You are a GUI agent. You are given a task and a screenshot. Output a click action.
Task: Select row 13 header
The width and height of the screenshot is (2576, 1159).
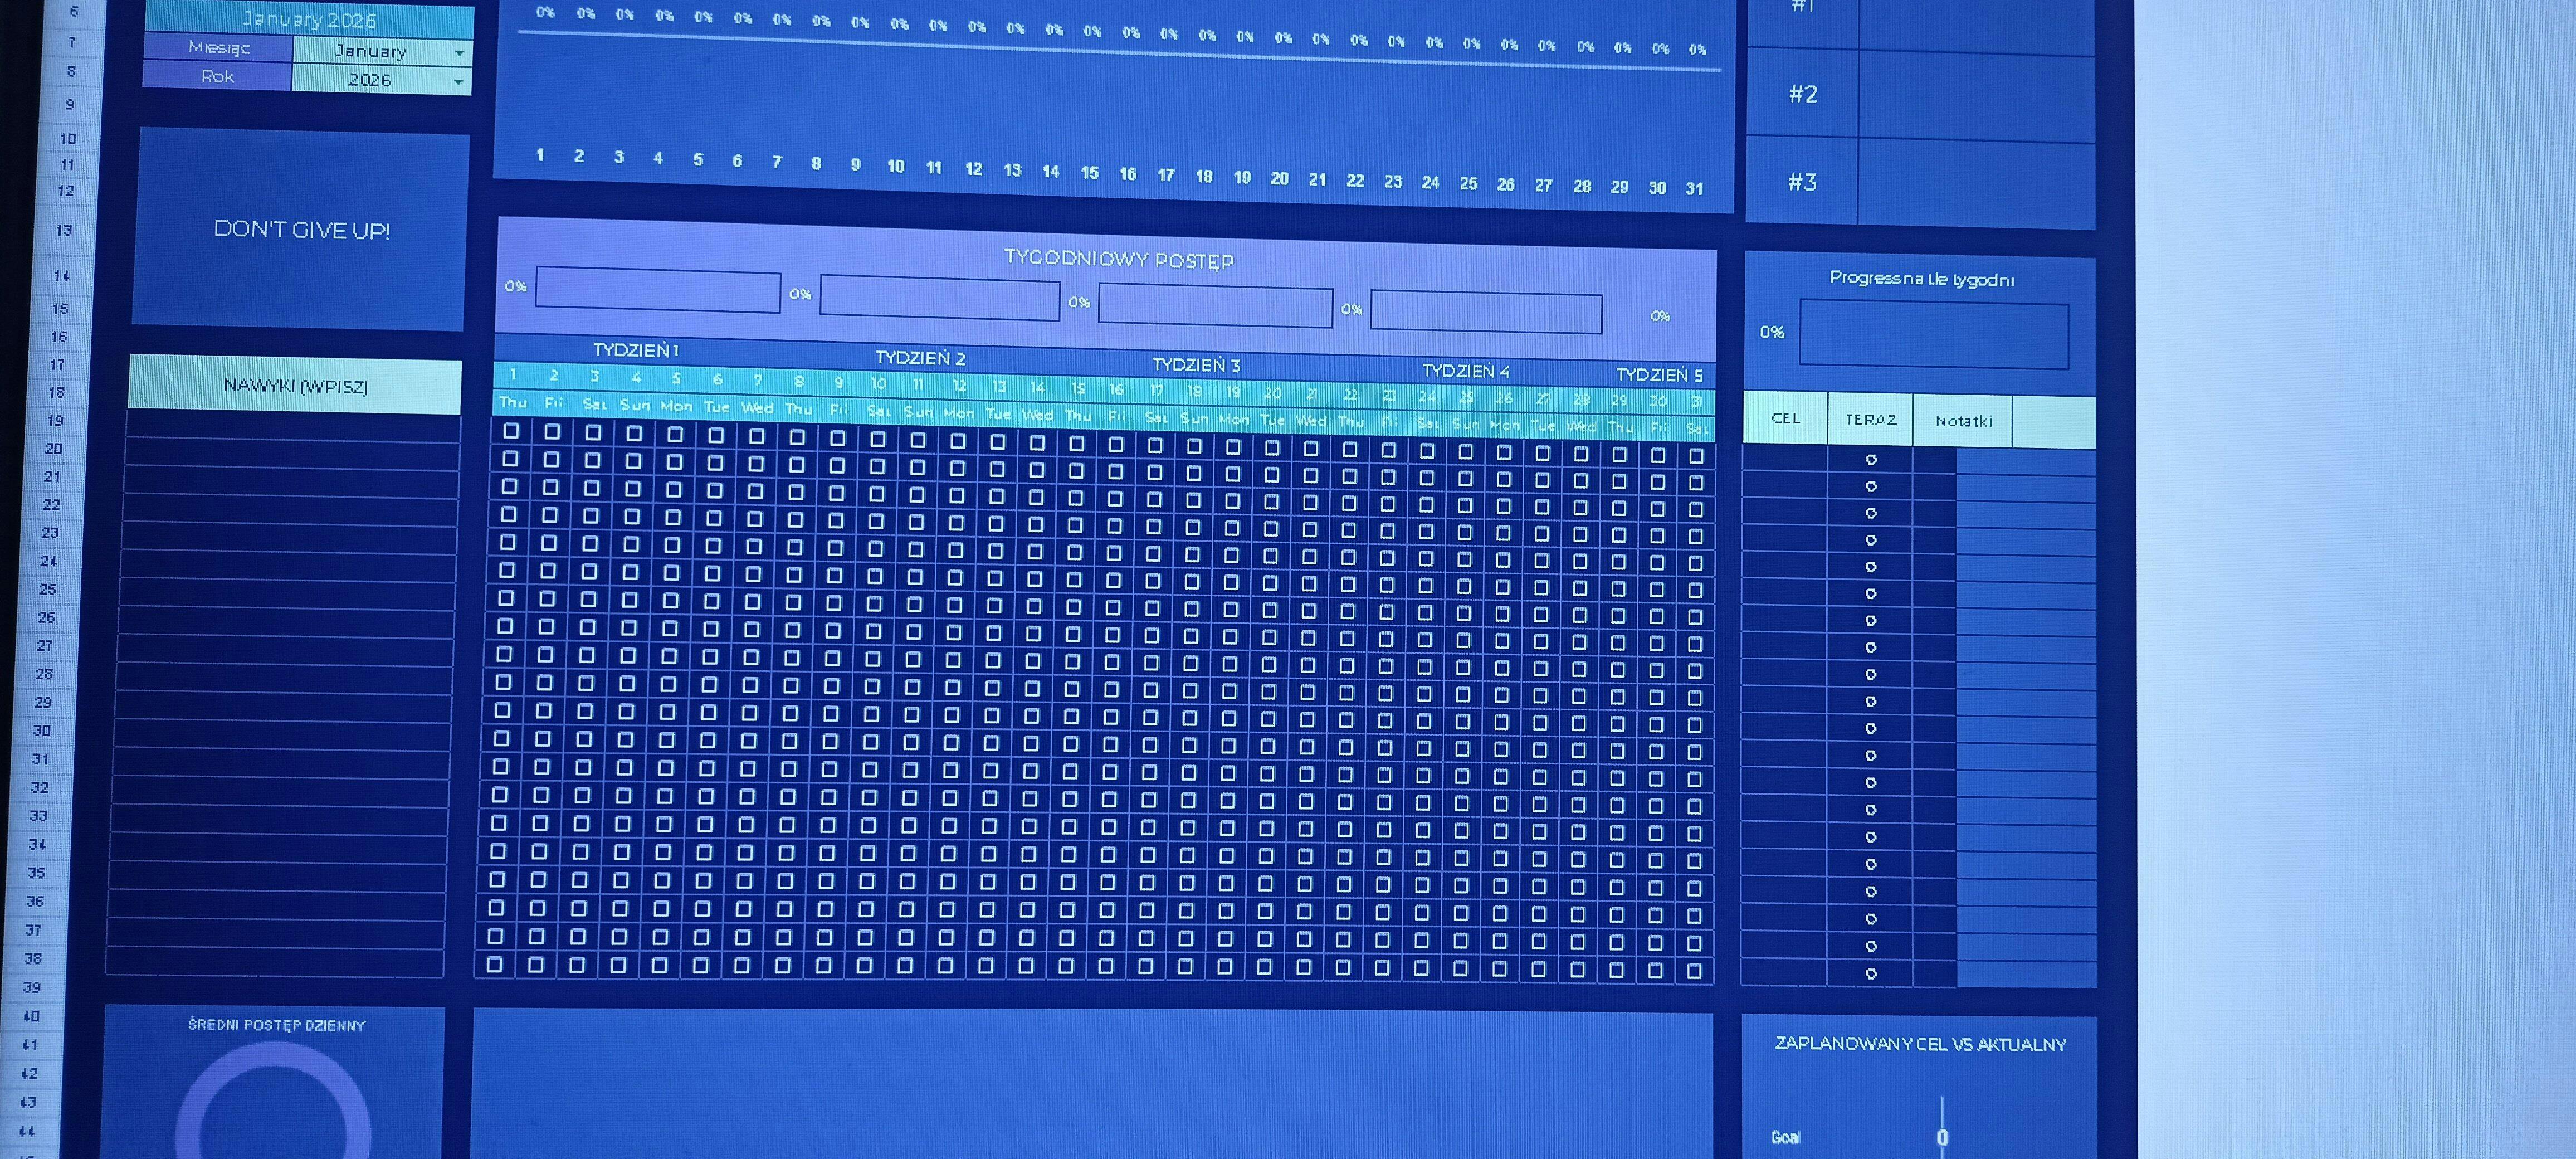pyautogui.click(x=64, y=231)
